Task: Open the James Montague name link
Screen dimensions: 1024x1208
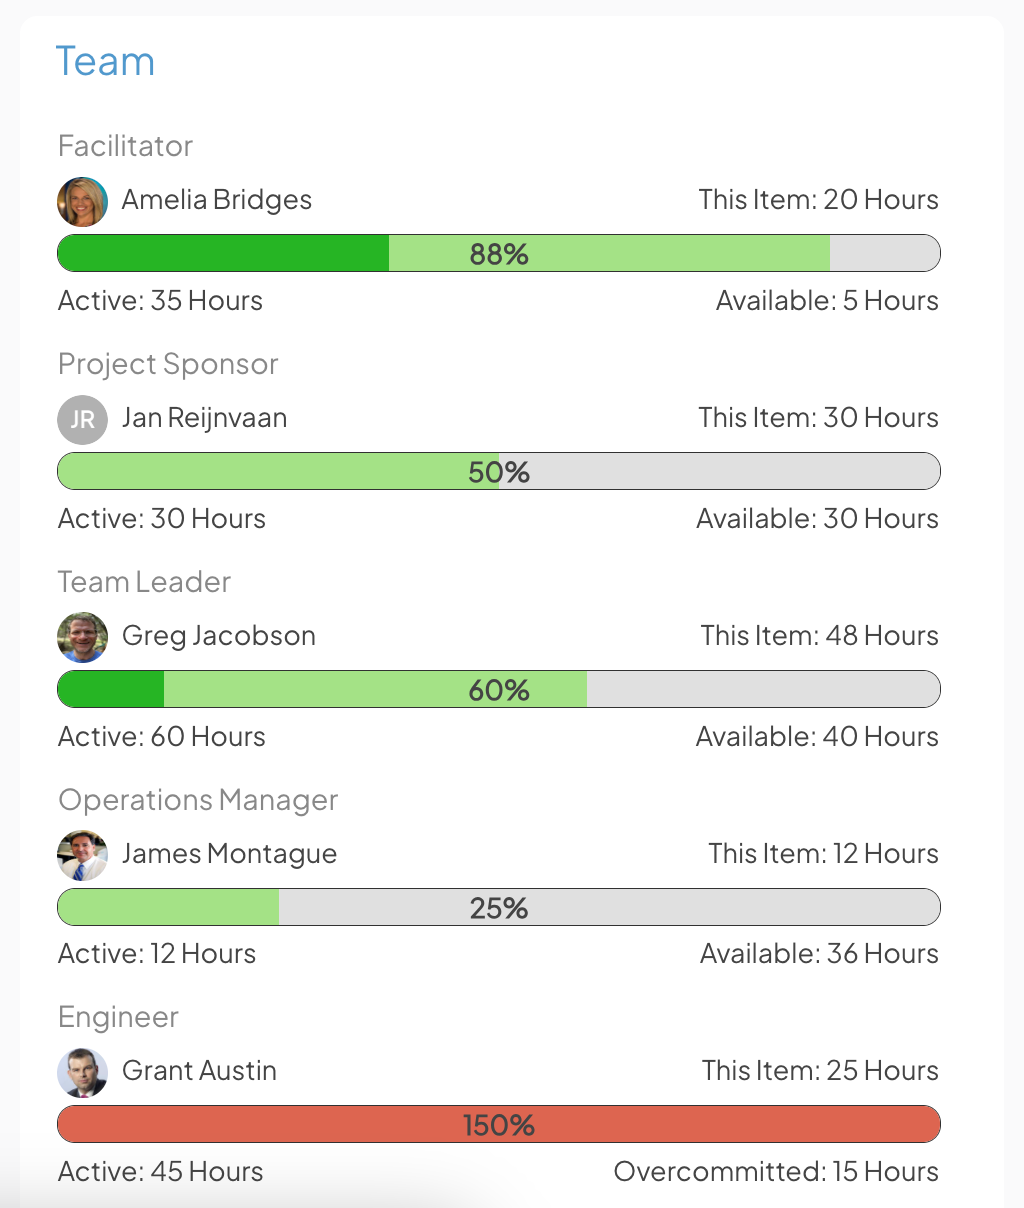Action: [229, 854]
